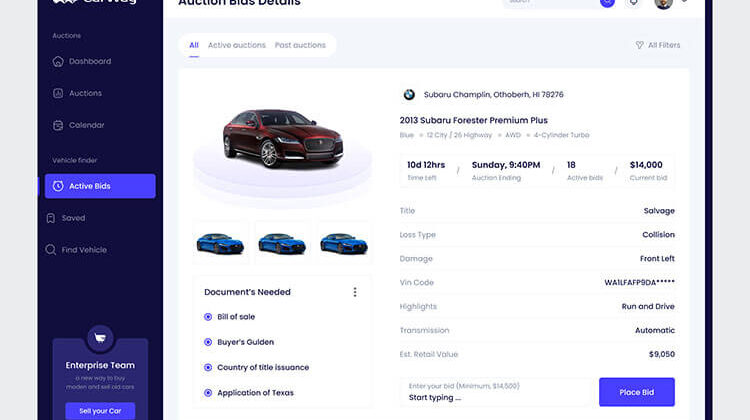750x420 pixels.
Task: Open the All Filters dropdown
Action: (658, 45)
